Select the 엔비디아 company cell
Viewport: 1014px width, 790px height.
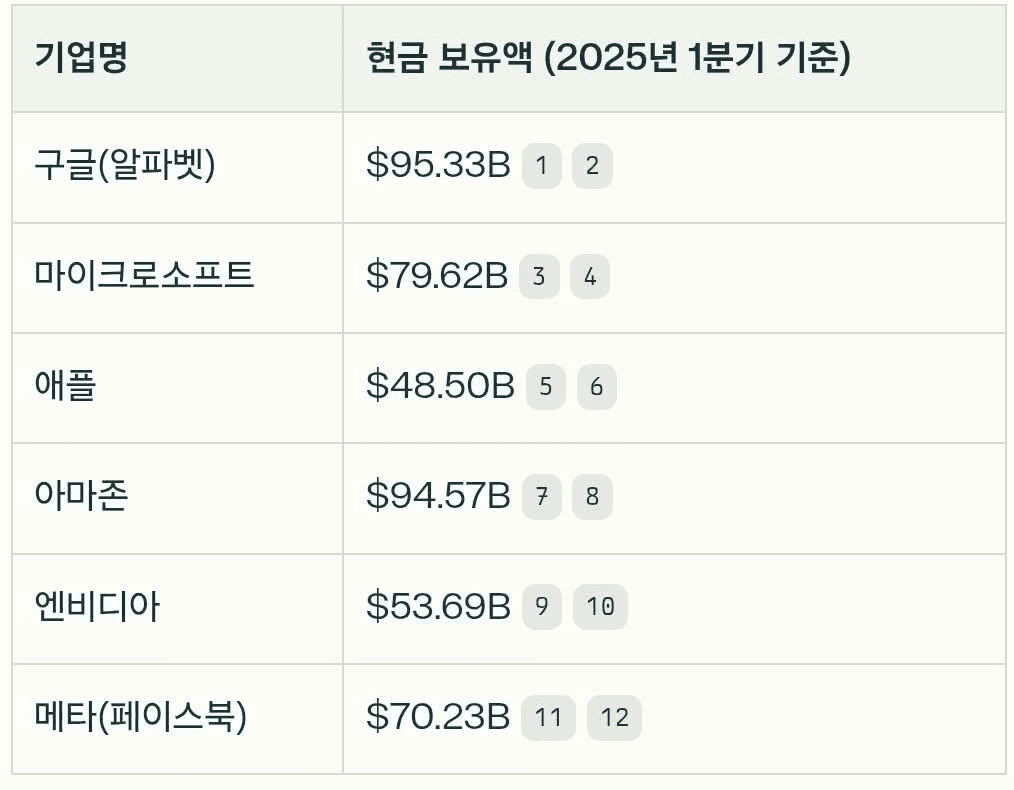[x=177, y=609]
